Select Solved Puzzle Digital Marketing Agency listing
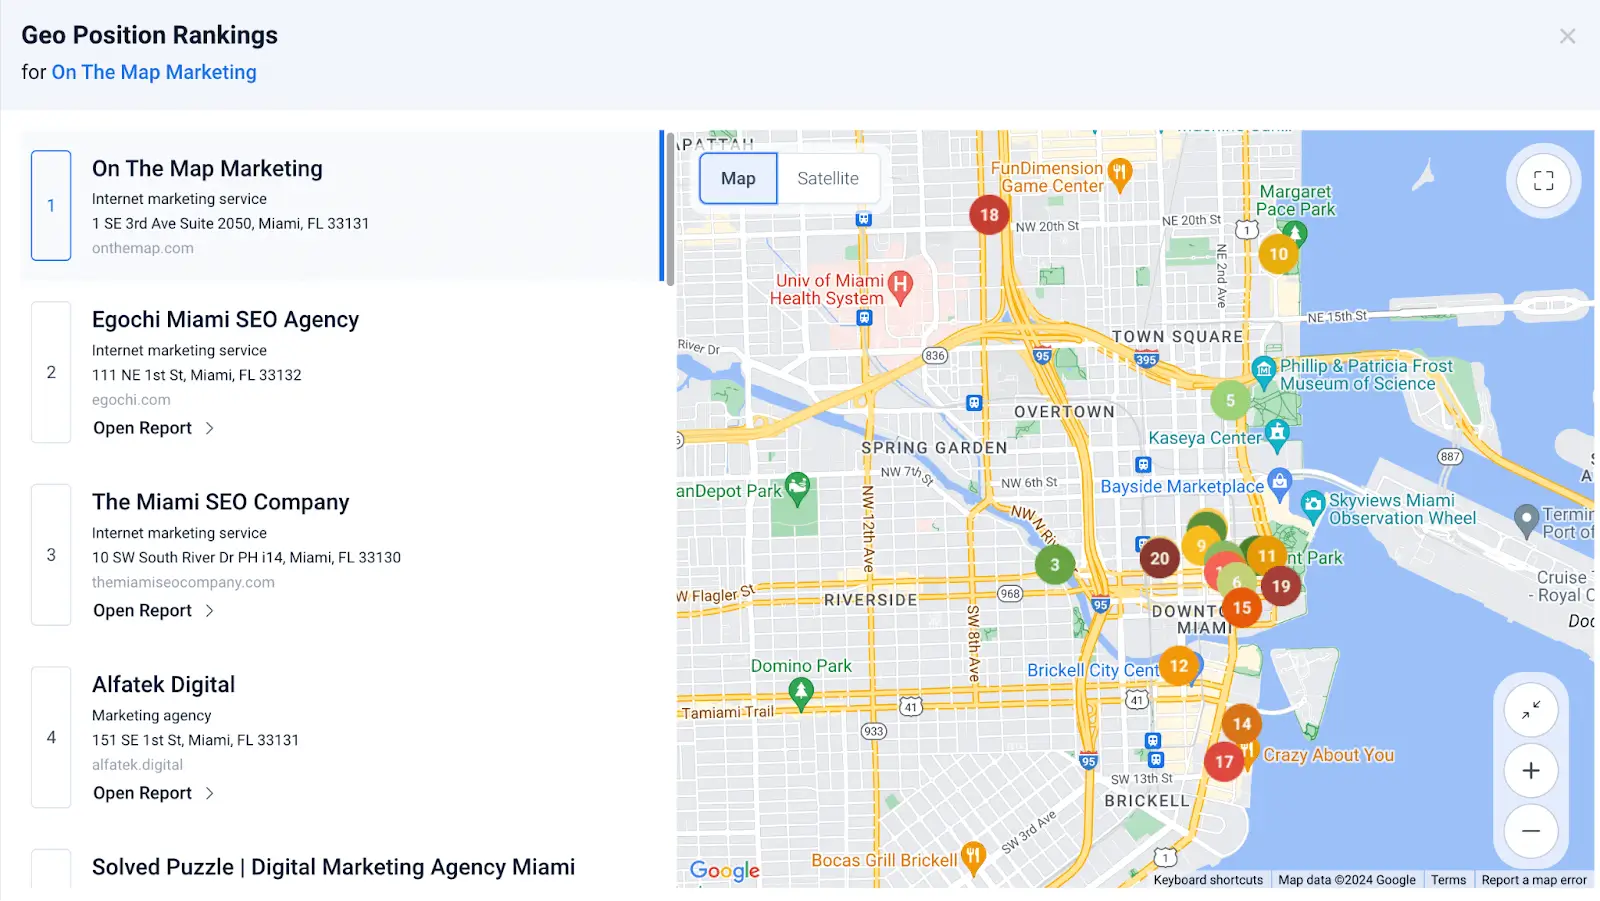Image resolution: width=1600 pixels, height=901 pixels. point(334,867)
